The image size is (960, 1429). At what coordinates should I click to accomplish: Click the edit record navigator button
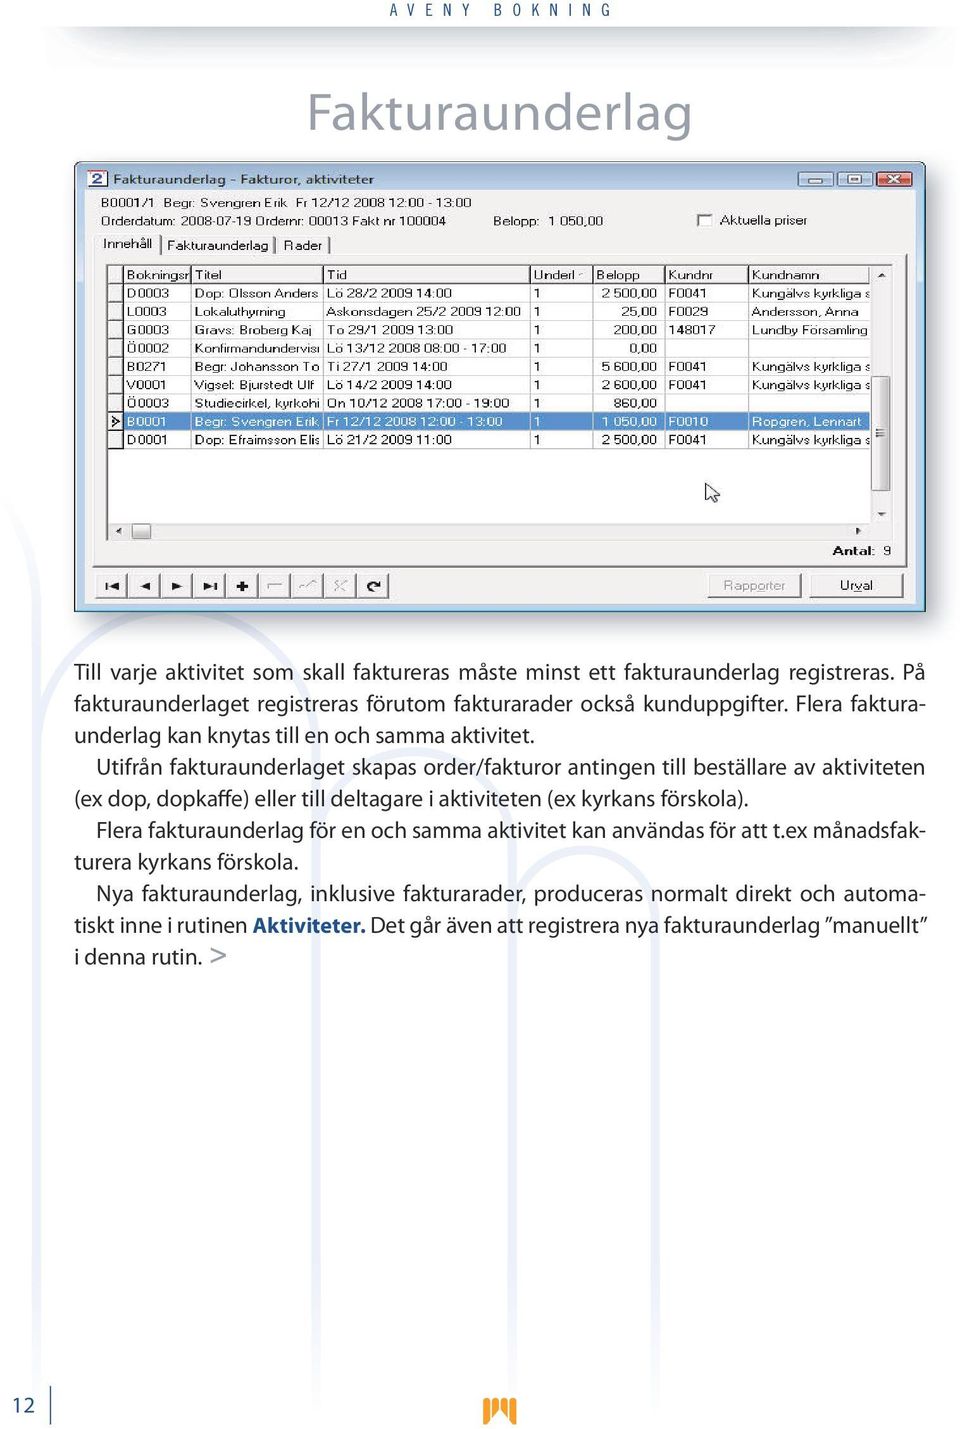[x=307, y=586]
